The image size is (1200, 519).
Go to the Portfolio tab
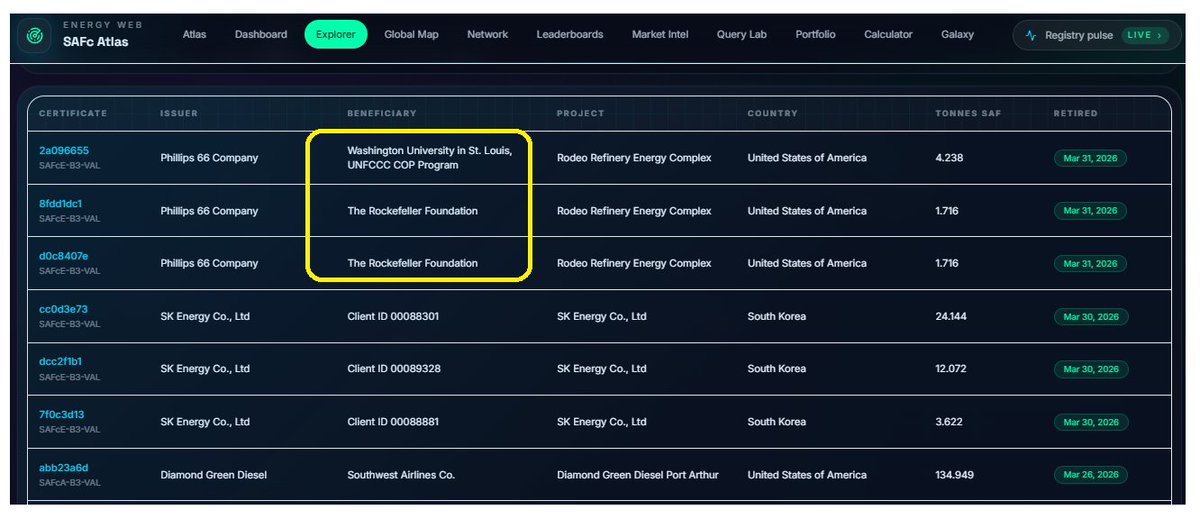click(815, 35)
